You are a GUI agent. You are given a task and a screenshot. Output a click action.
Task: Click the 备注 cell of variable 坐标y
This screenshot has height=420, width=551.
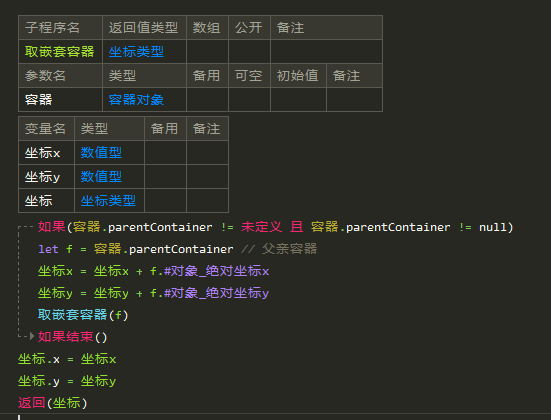pyautogui.click(x=208, y=177)
